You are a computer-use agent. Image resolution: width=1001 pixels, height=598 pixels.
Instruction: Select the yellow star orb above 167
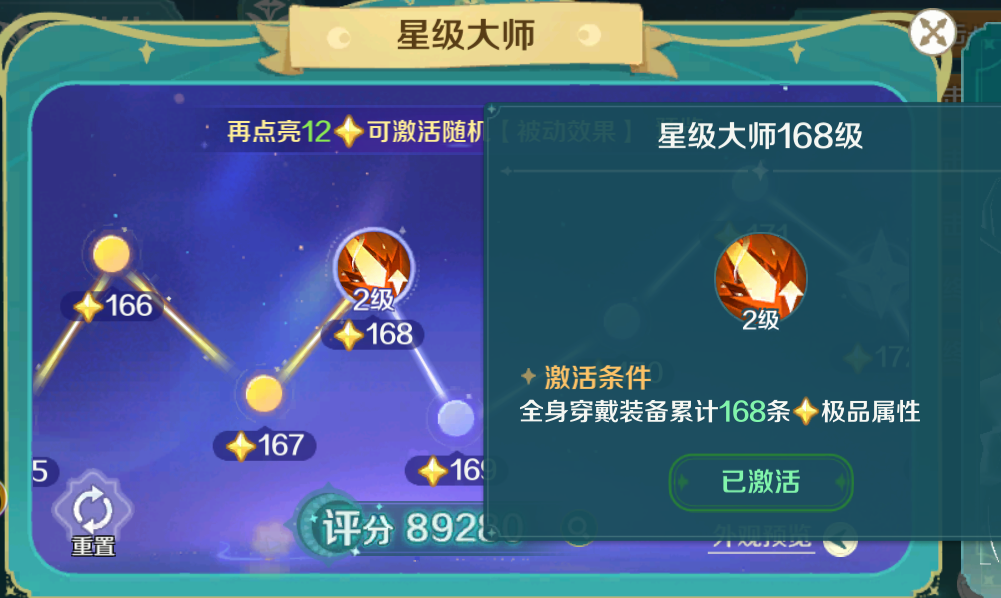(264, 393)
